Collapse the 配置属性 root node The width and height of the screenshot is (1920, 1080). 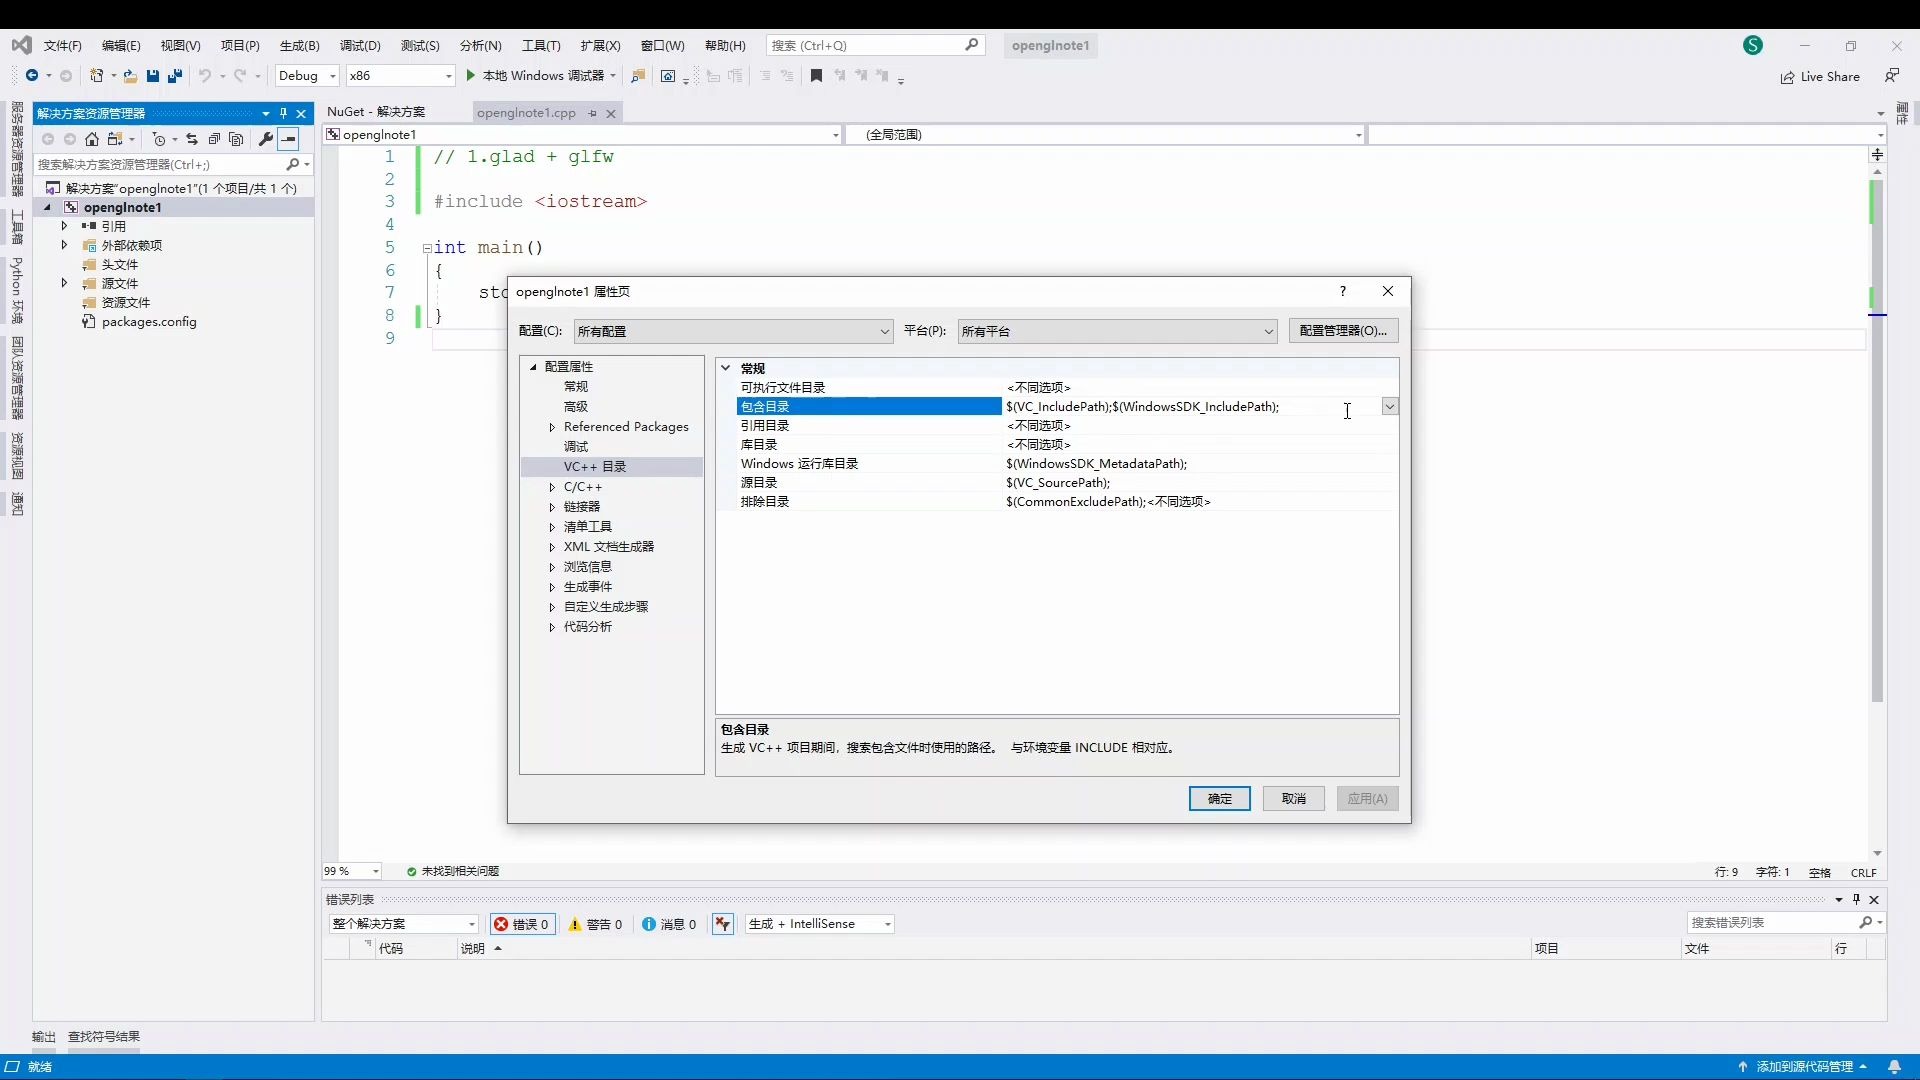point(533,367)
